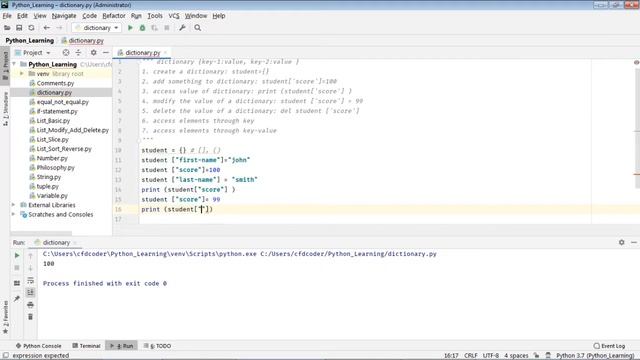
Task: Open VCS menu
Action: pos(174,16)
